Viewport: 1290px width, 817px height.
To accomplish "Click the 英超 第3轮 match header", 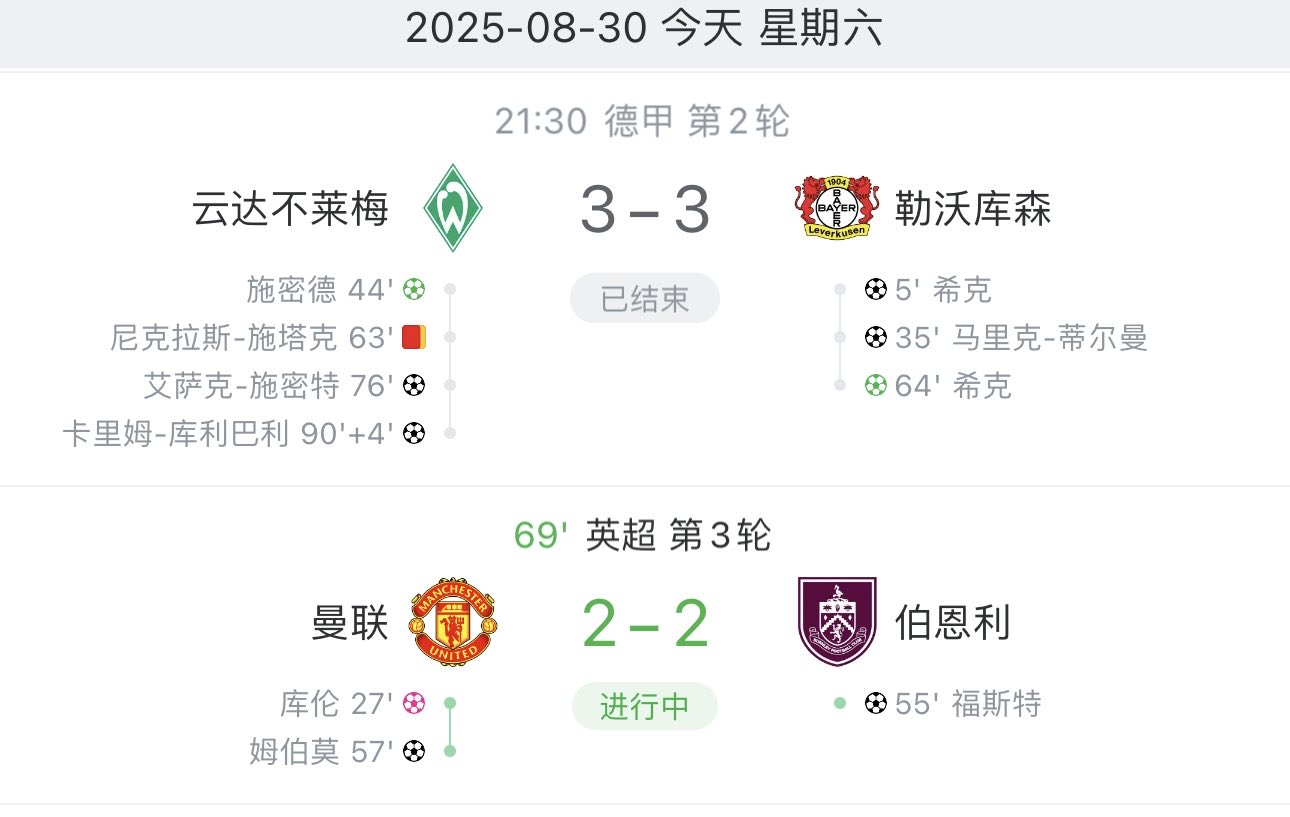I will (643, 536).
